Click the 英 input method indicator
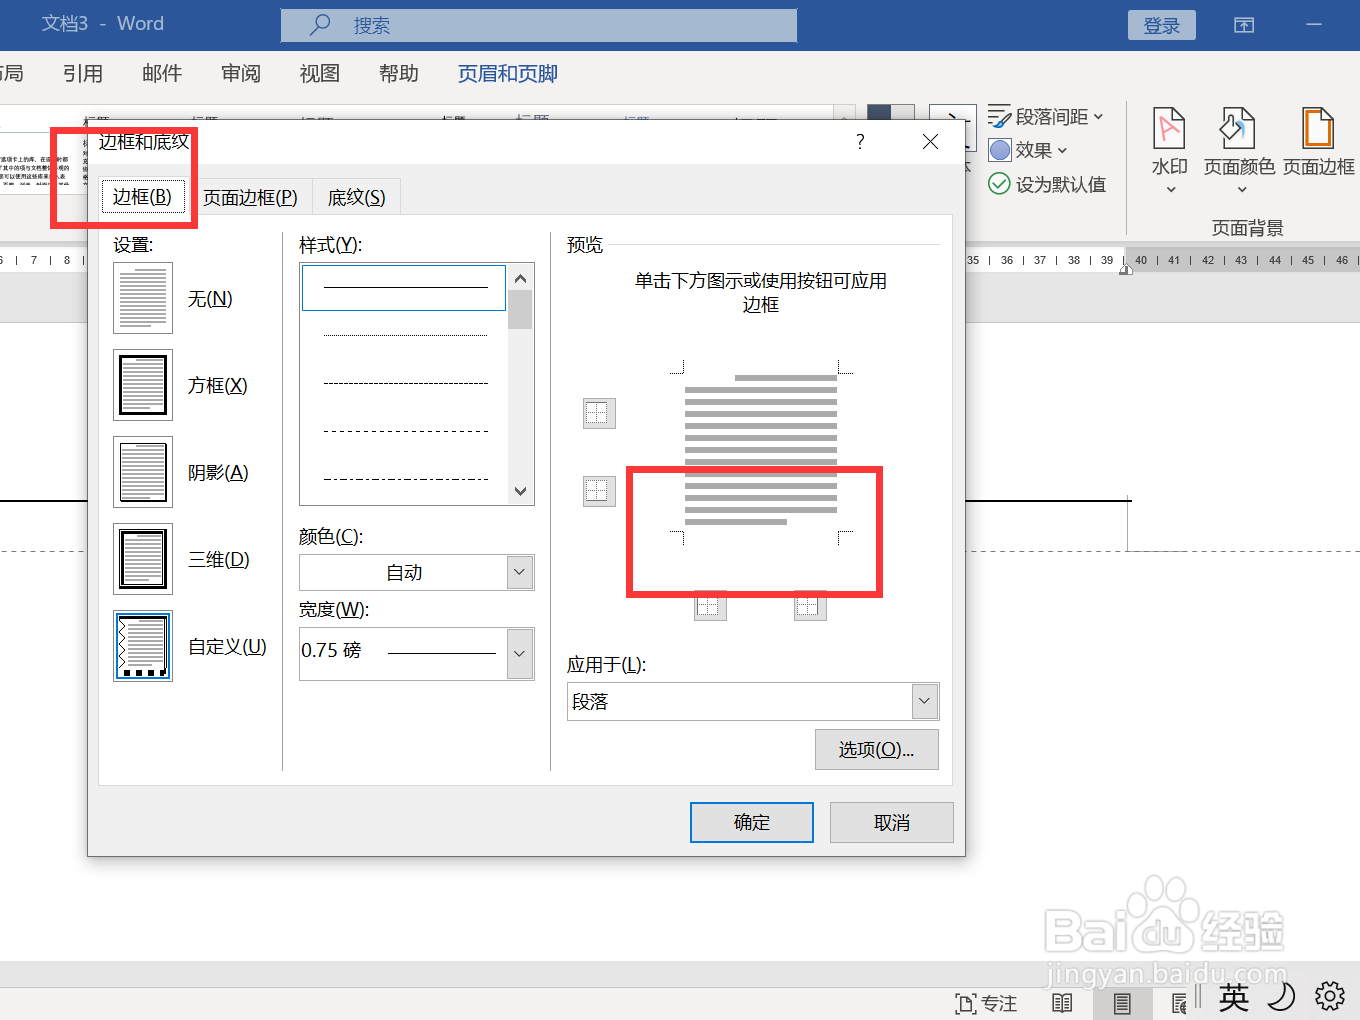Screen dimensions: 1360x1020 tap(1234, 997)
